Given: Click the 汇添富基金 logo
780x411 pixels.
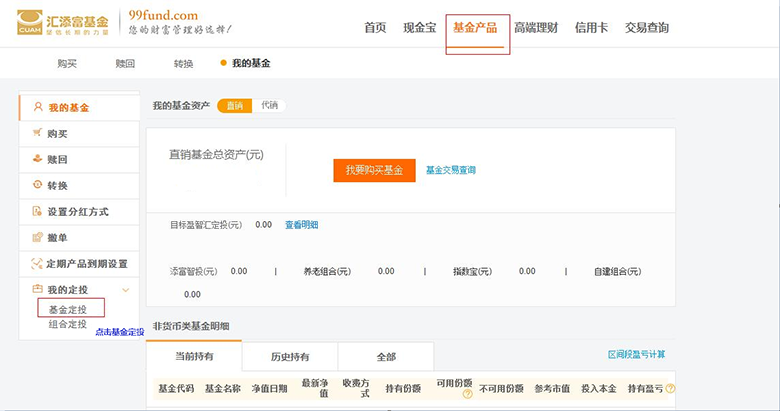Looking at the screenshot, I should click(63, 23).
